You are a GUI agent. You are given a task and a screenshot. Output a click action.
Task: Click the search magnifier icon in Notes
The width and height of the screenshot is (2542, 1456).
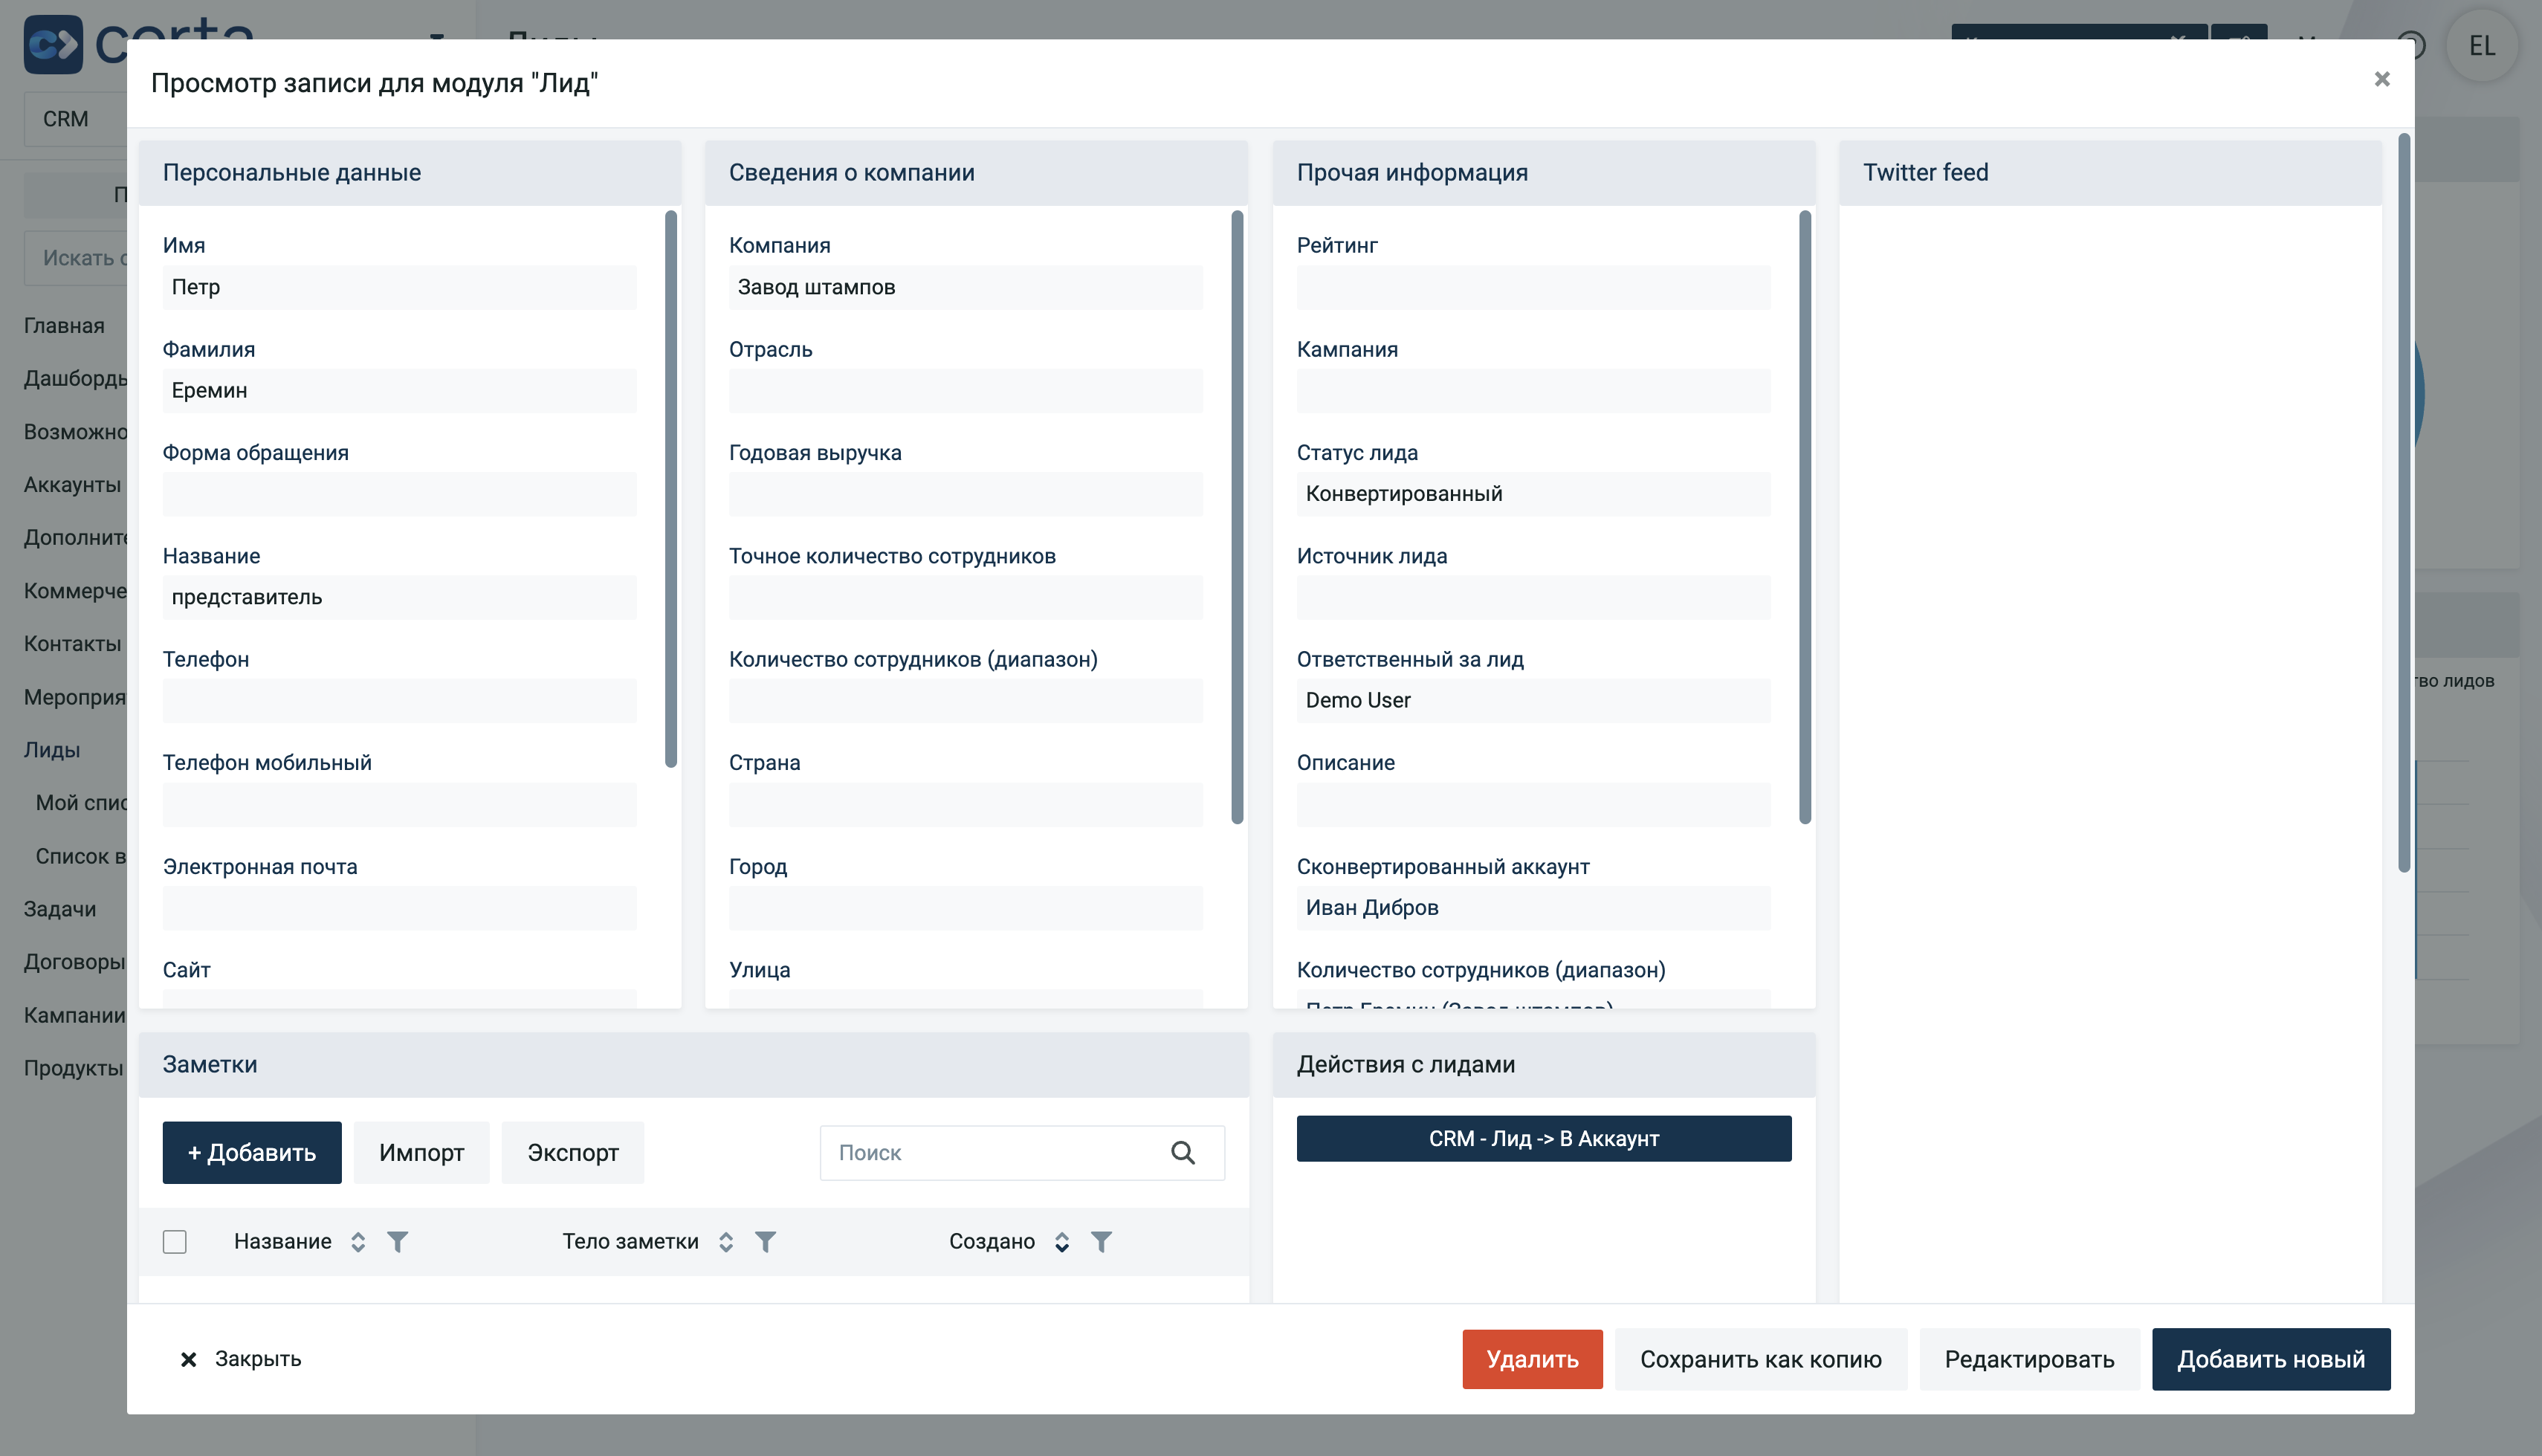[x=1182, y=1153]
